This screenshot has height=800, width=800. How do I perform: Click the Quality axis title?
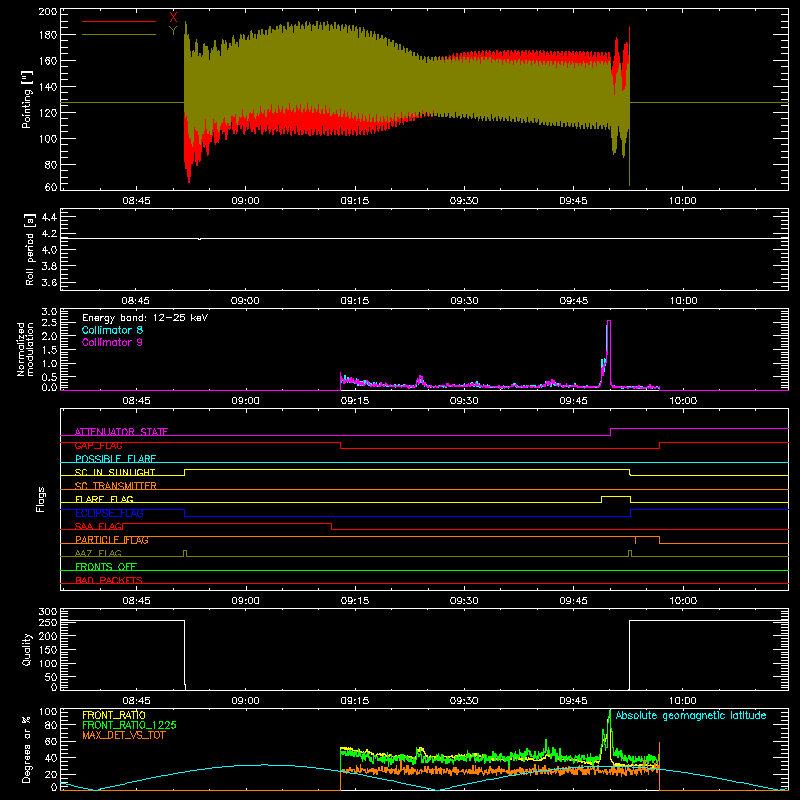27,649
